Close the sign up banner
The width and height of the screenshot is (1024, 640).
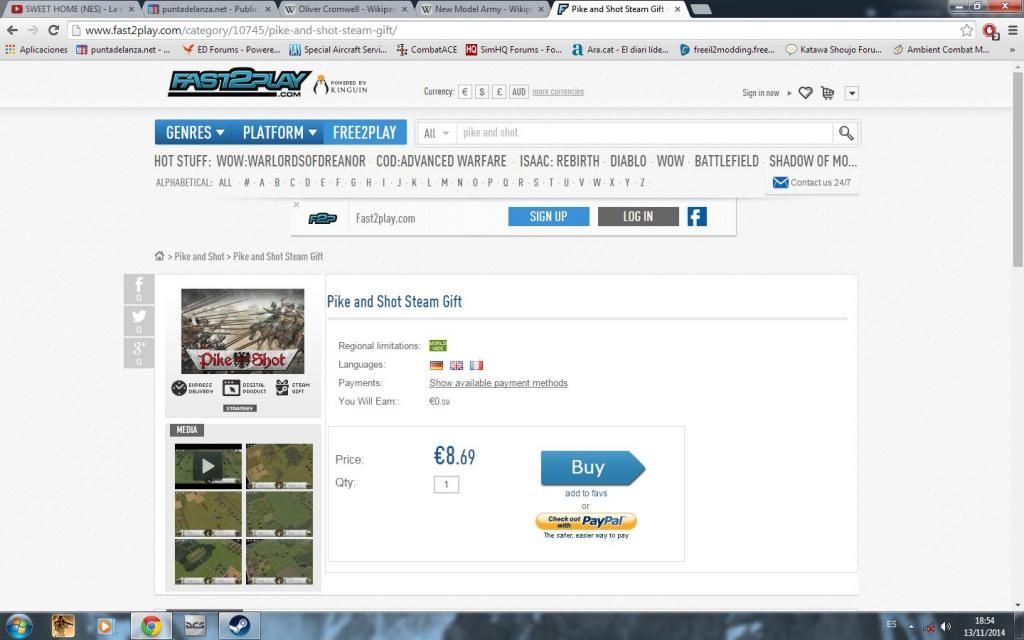coord(296,204)
